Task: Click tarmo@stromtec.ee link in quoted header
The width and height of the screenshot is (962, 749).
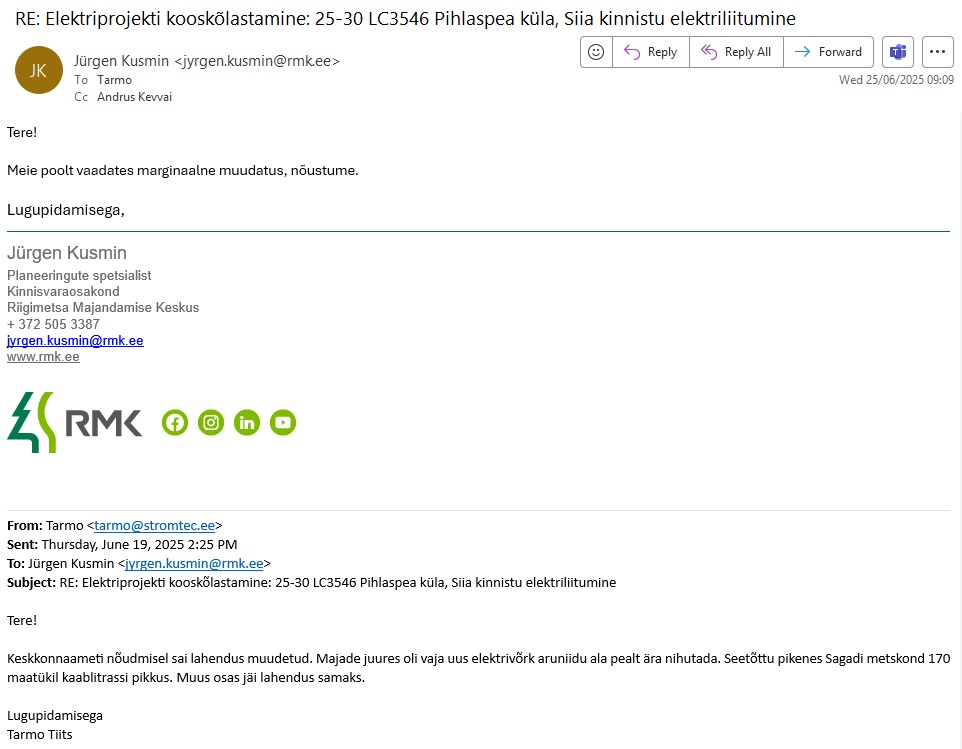Action: click(x=155, y=526)
